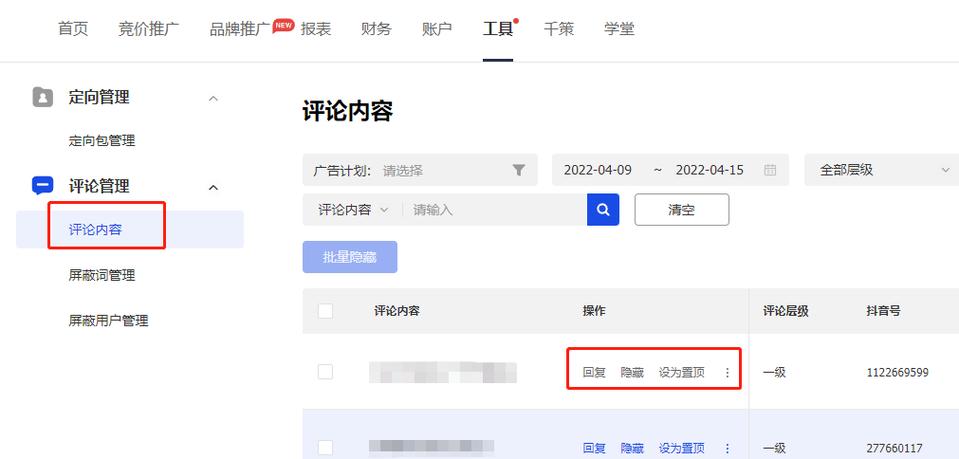Open the 账户 tab
The image size is (959, 459).
(437, 29)
